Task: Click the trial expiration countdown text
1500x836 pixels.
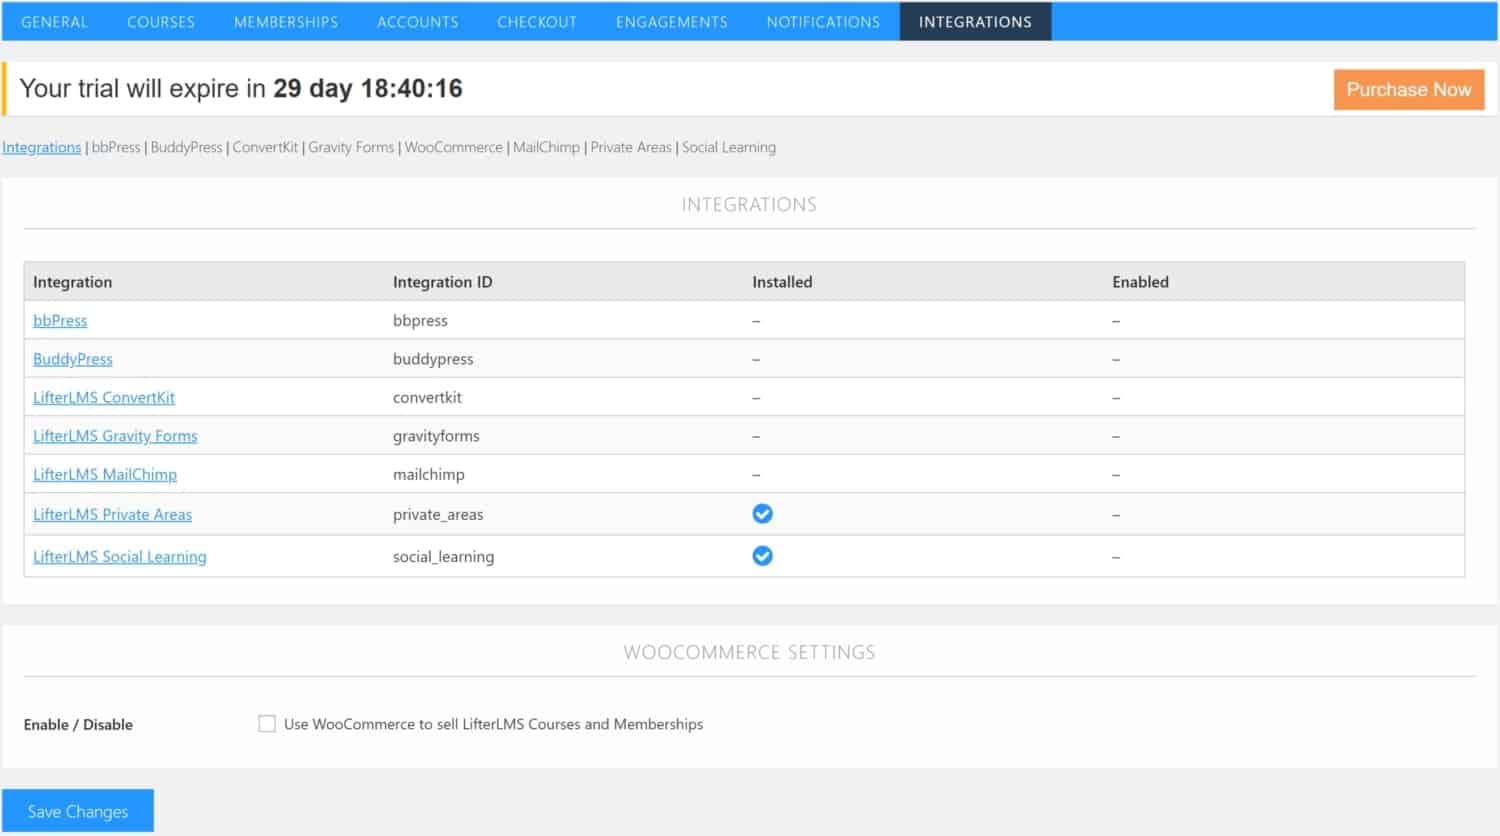Action: pyautogui.click(x=241, y=89)
